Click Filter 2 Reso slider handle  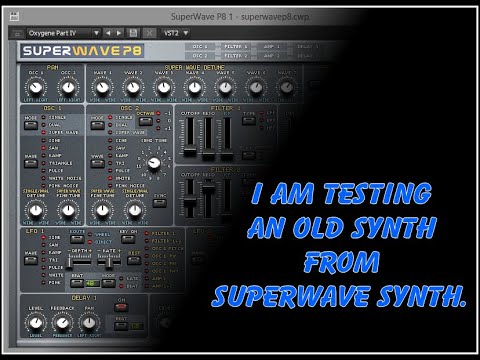click(208, 189)
